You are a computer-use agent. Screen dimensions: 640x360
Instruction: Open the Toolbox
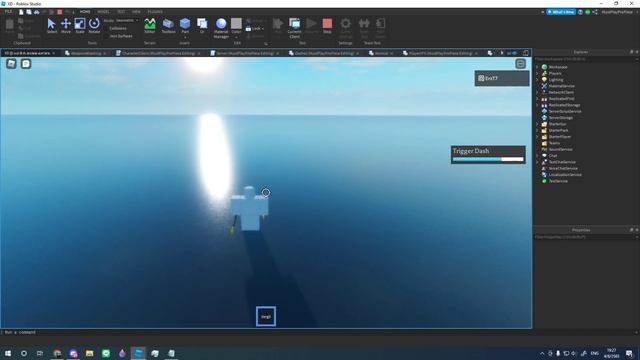[x=168, y=25]
